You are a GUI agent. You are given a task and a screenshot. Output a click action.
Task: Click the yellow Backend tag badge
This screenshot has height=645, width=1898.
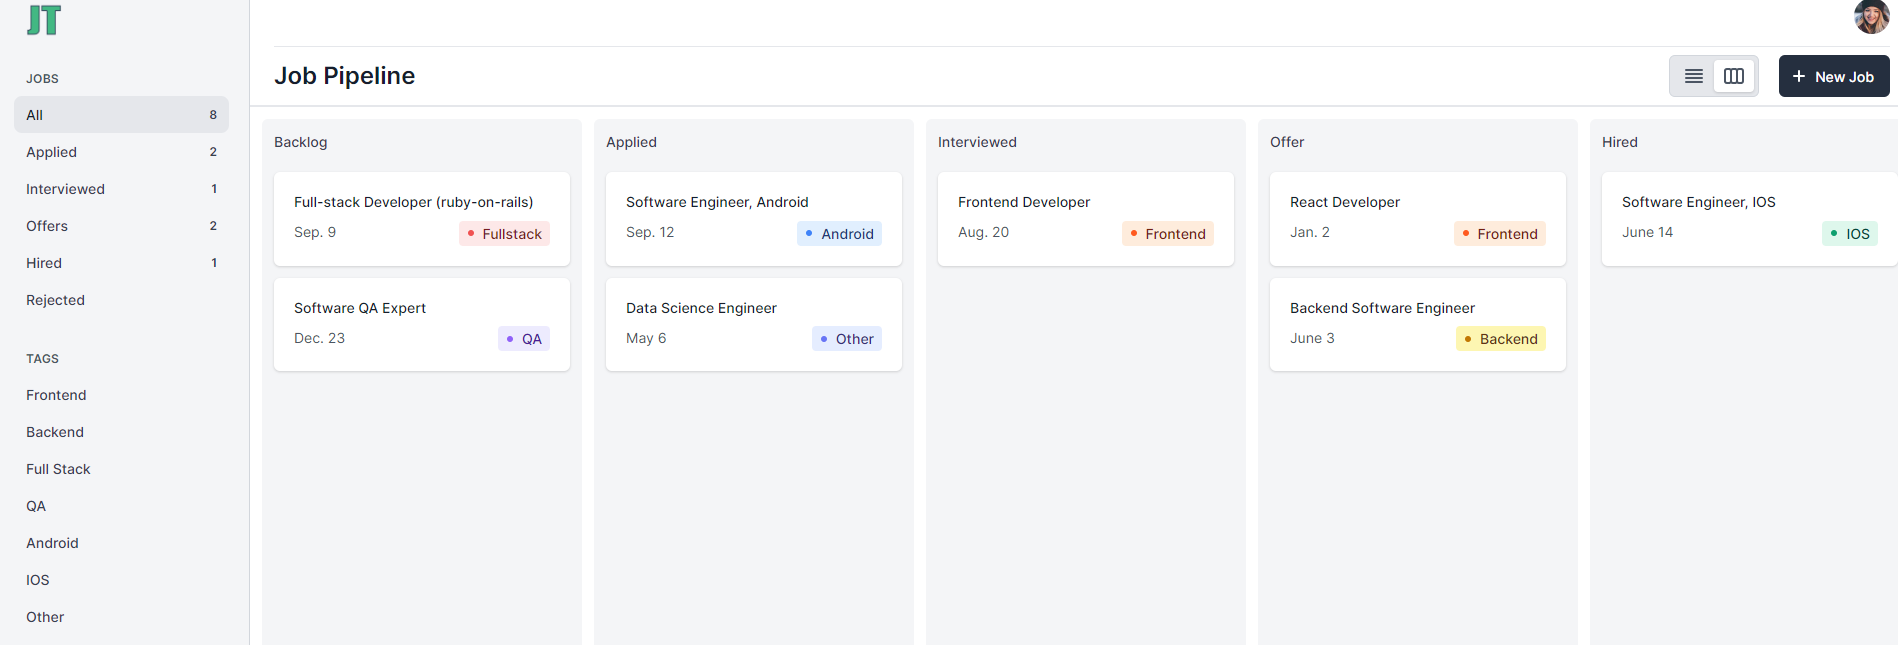point(1501,339)
